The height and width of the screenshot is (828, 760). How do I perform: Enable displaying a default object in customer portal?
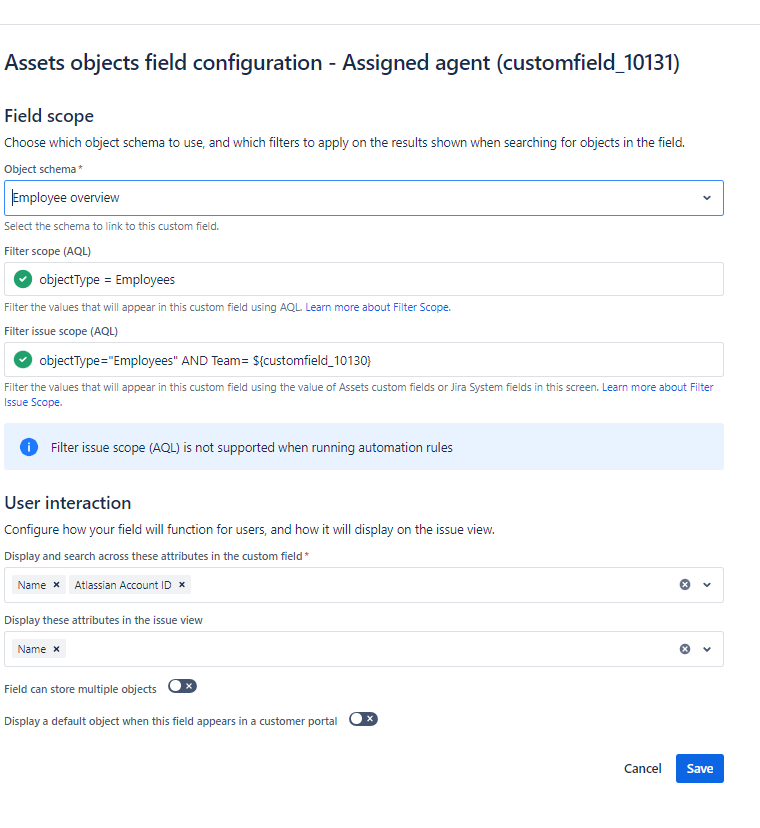tap(363, 719)
